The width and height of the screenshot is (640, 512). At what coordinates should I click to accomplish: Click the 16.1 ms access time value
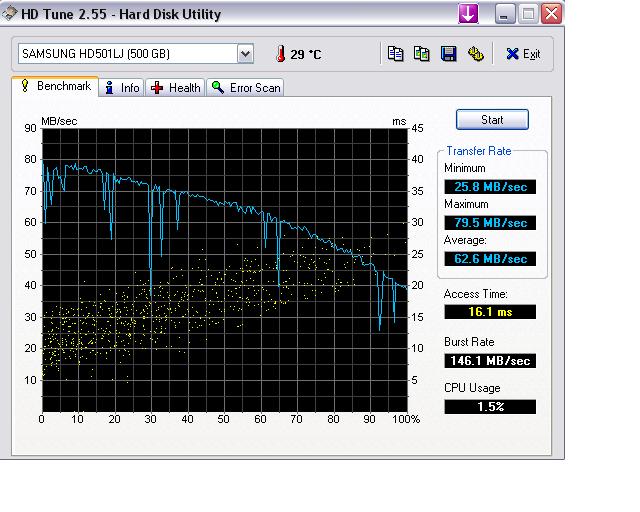point(490,312)
